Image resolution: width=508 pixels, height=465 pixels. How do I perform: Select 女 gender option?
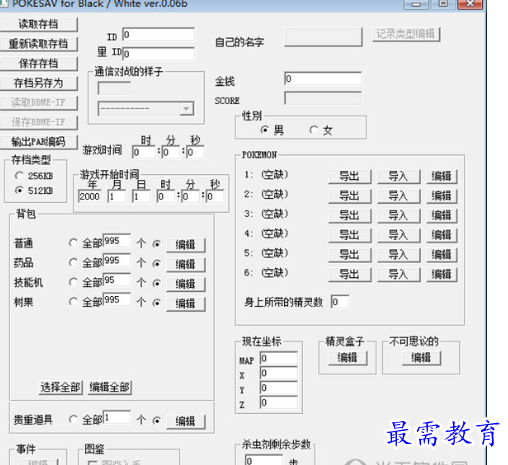click(x=313, y=130)
